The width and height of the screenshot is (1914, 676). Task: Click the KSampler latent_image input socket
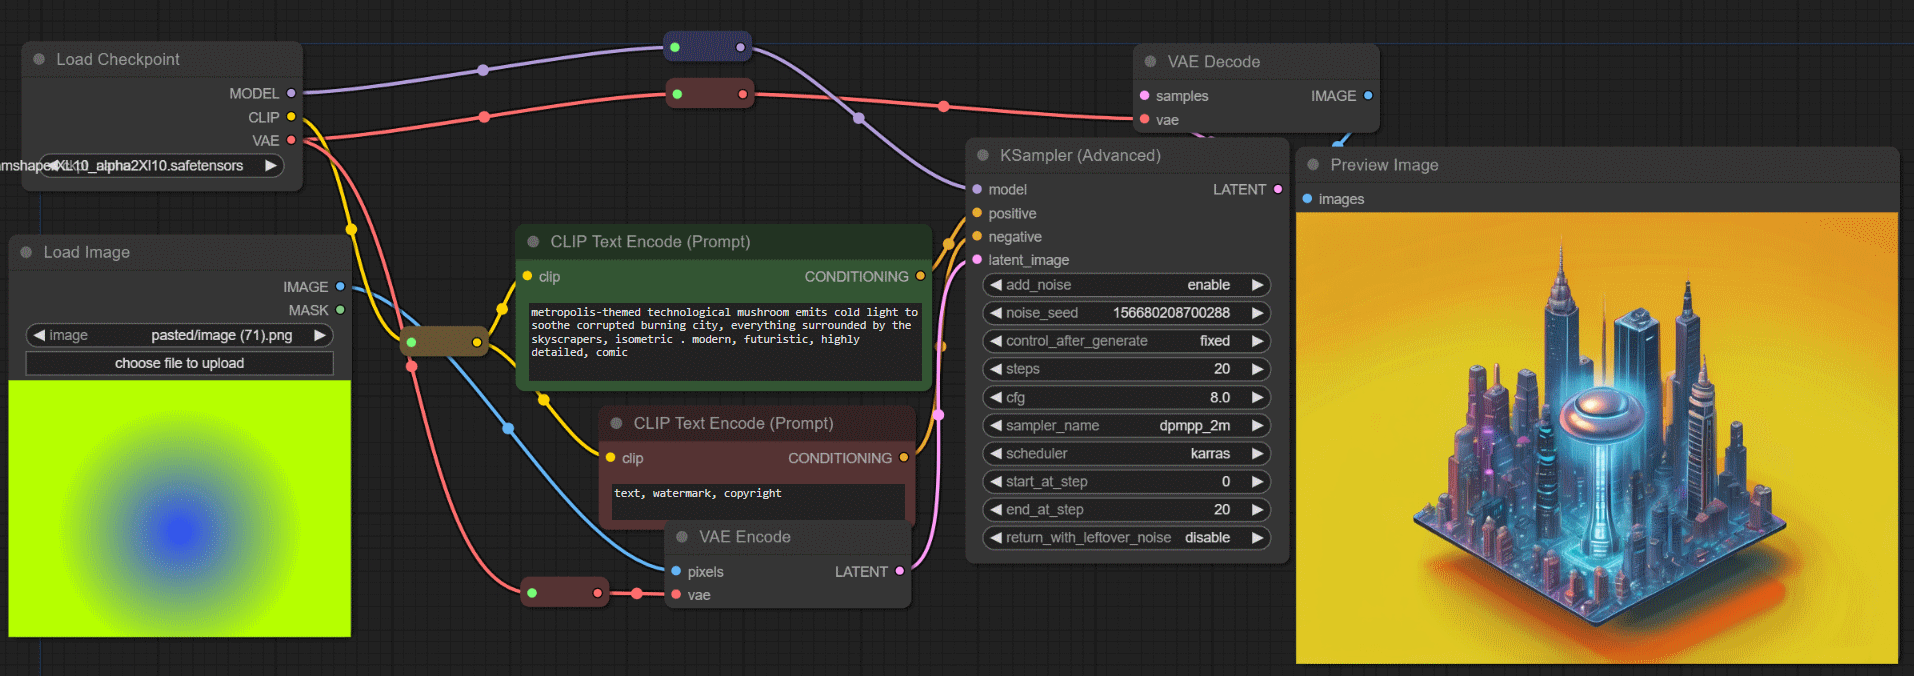(977, 260)
